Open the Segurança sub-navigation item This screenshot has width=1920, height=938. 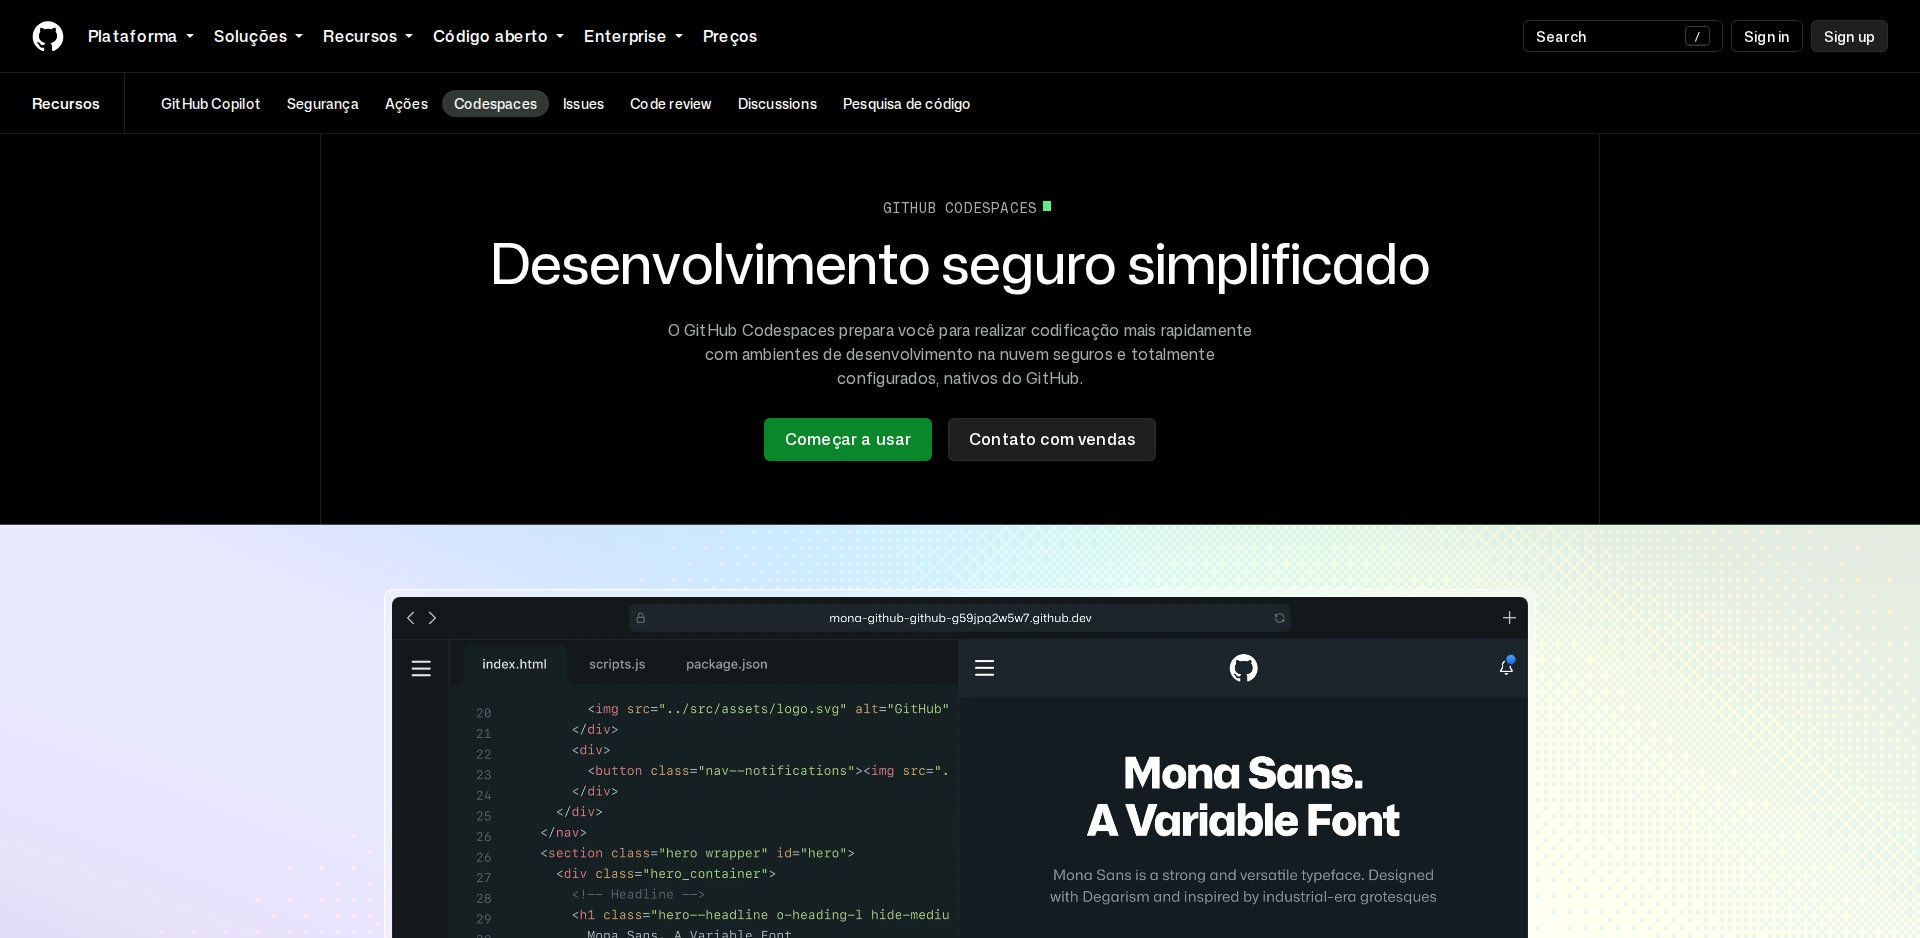click(x=322, y=104)
